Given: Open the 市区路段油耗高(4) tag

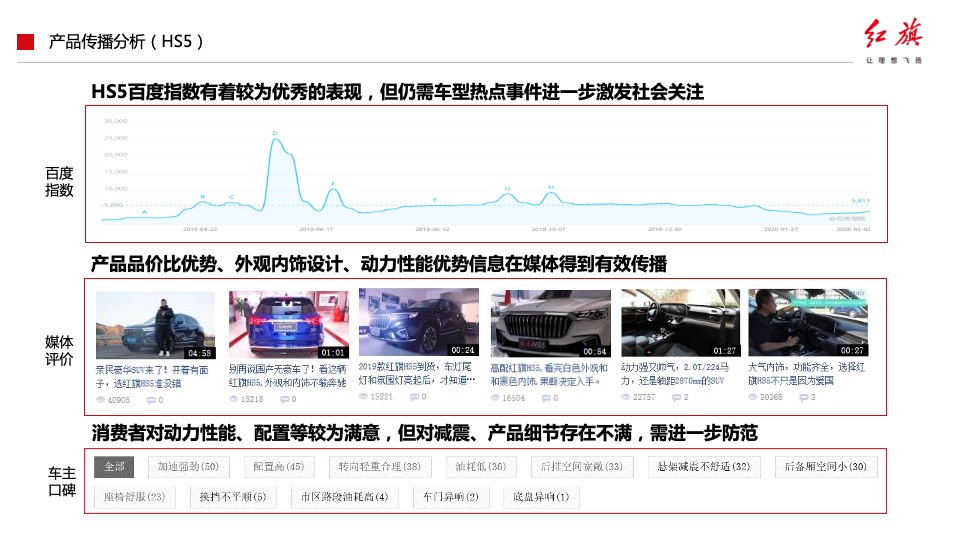Looking at the screenshot, I should point(345,497).
